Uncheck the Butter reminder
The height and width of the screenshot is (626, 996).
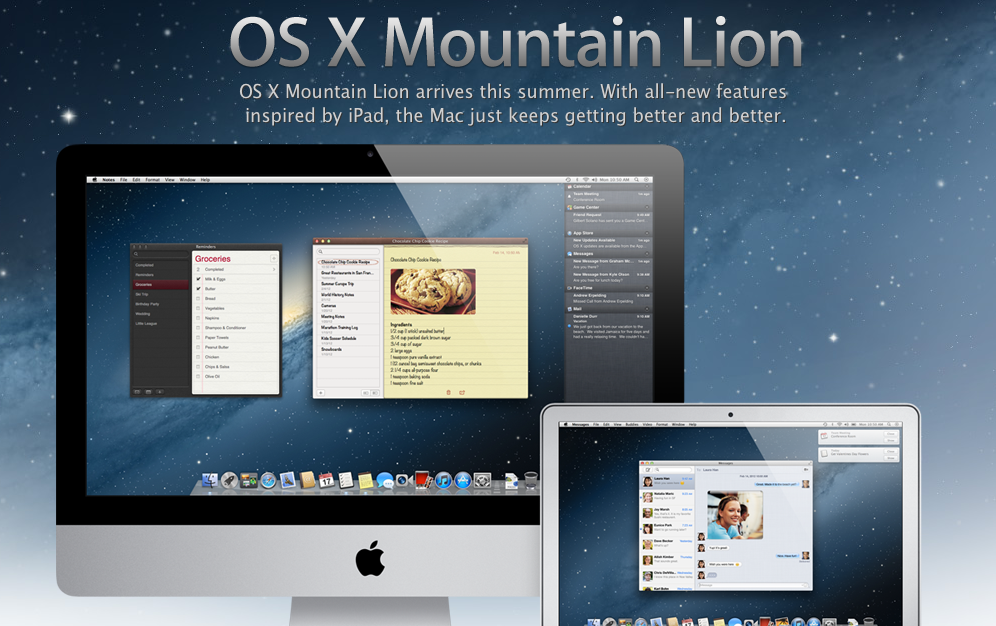coord(198,289)
